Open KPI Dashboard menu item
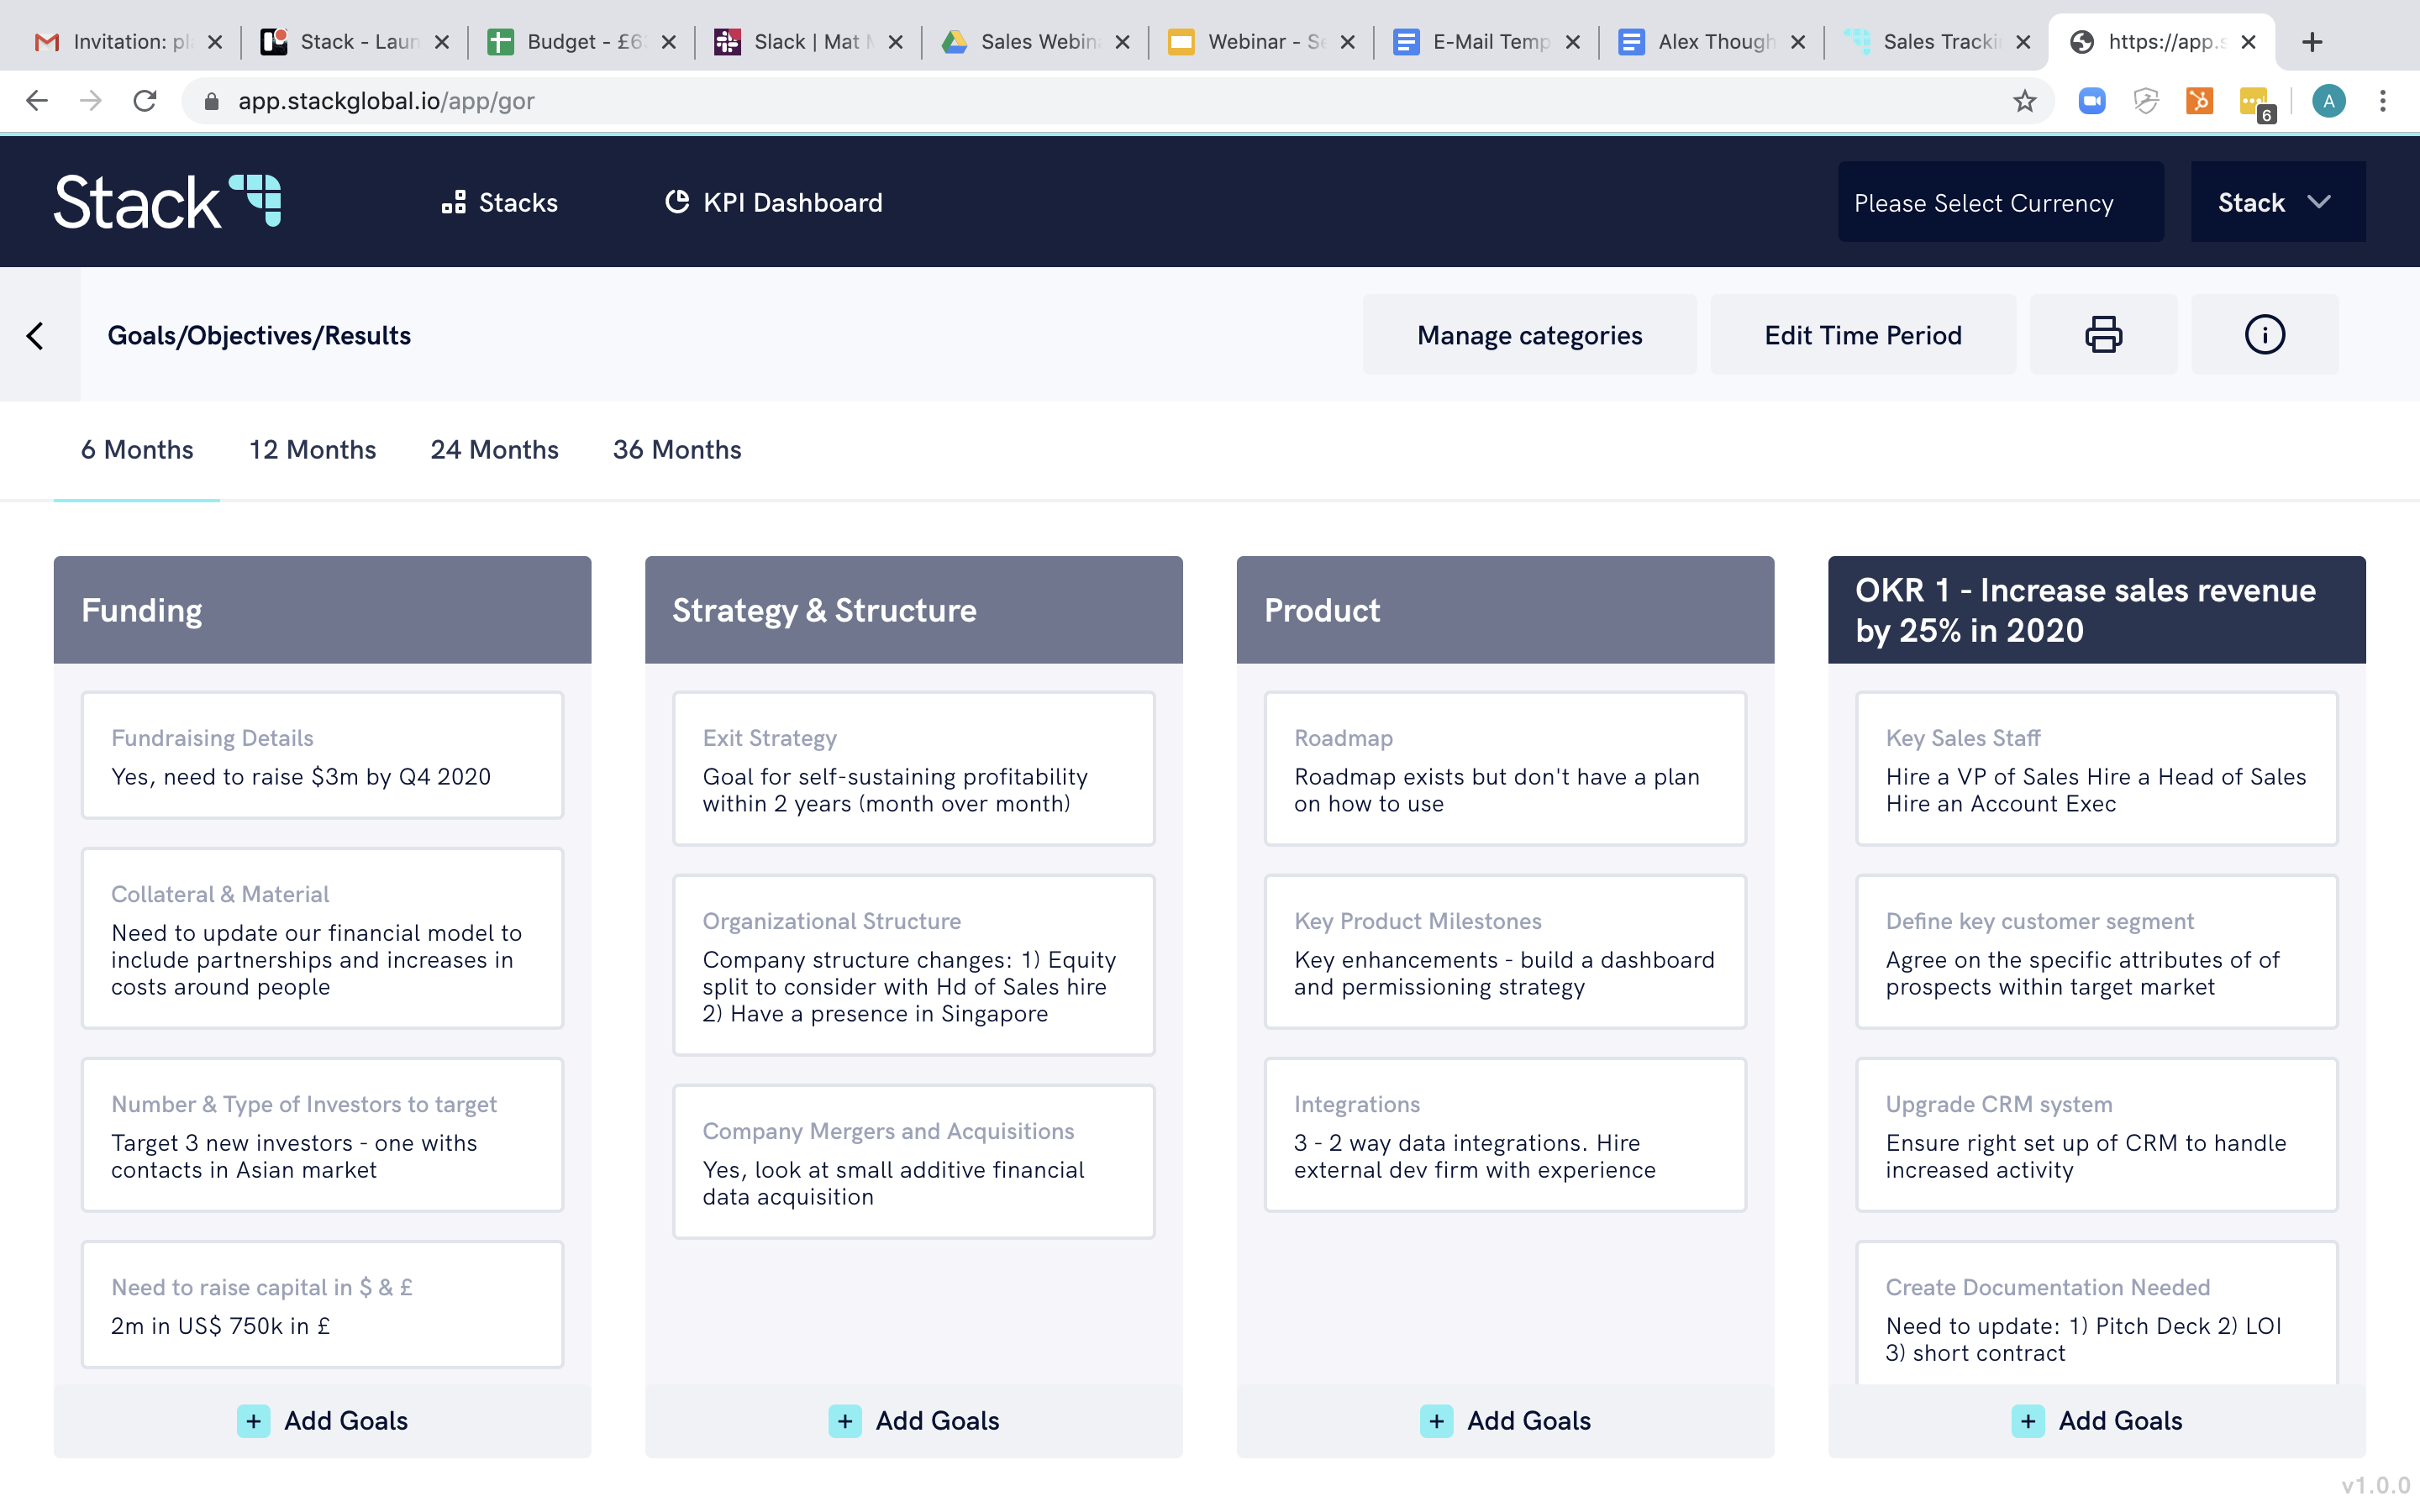The height and width of the screenshot is (1512, 2420). [773, 202]
